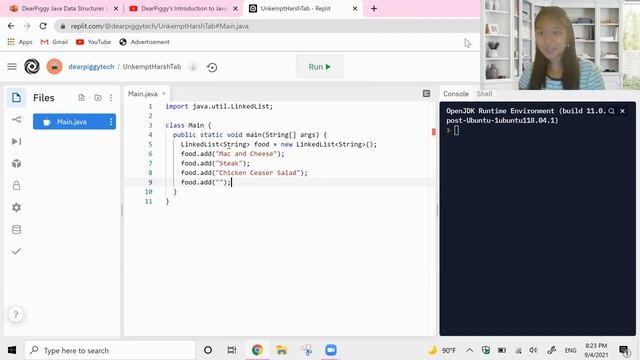
Task: Show hidden system tray icons
Action: 470,350
